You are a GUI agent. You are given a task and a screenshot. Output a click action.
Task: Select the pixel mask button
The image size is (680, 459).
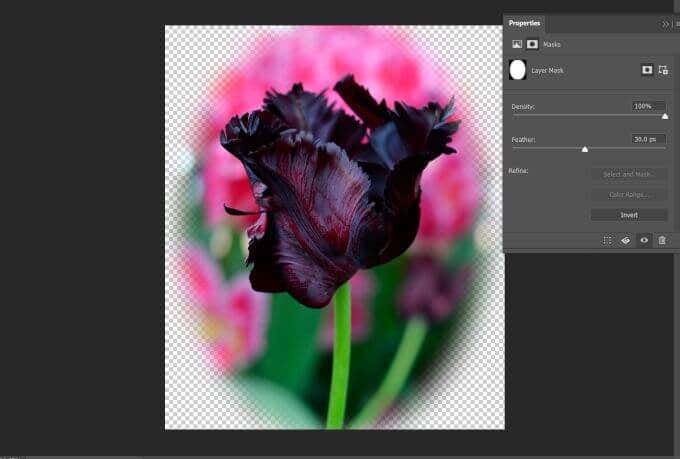pos(646,70)
